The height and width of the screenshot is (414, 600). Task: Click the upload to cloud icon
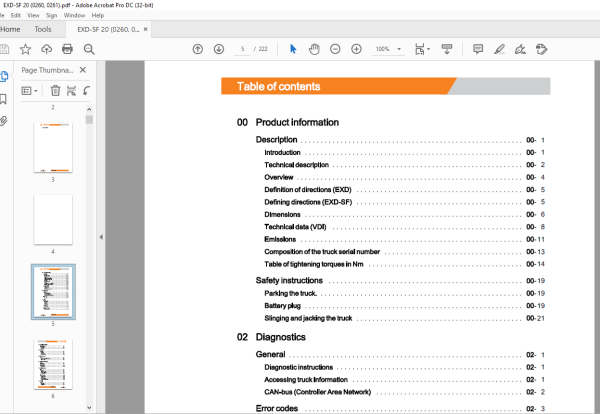[x=46, y=49]
